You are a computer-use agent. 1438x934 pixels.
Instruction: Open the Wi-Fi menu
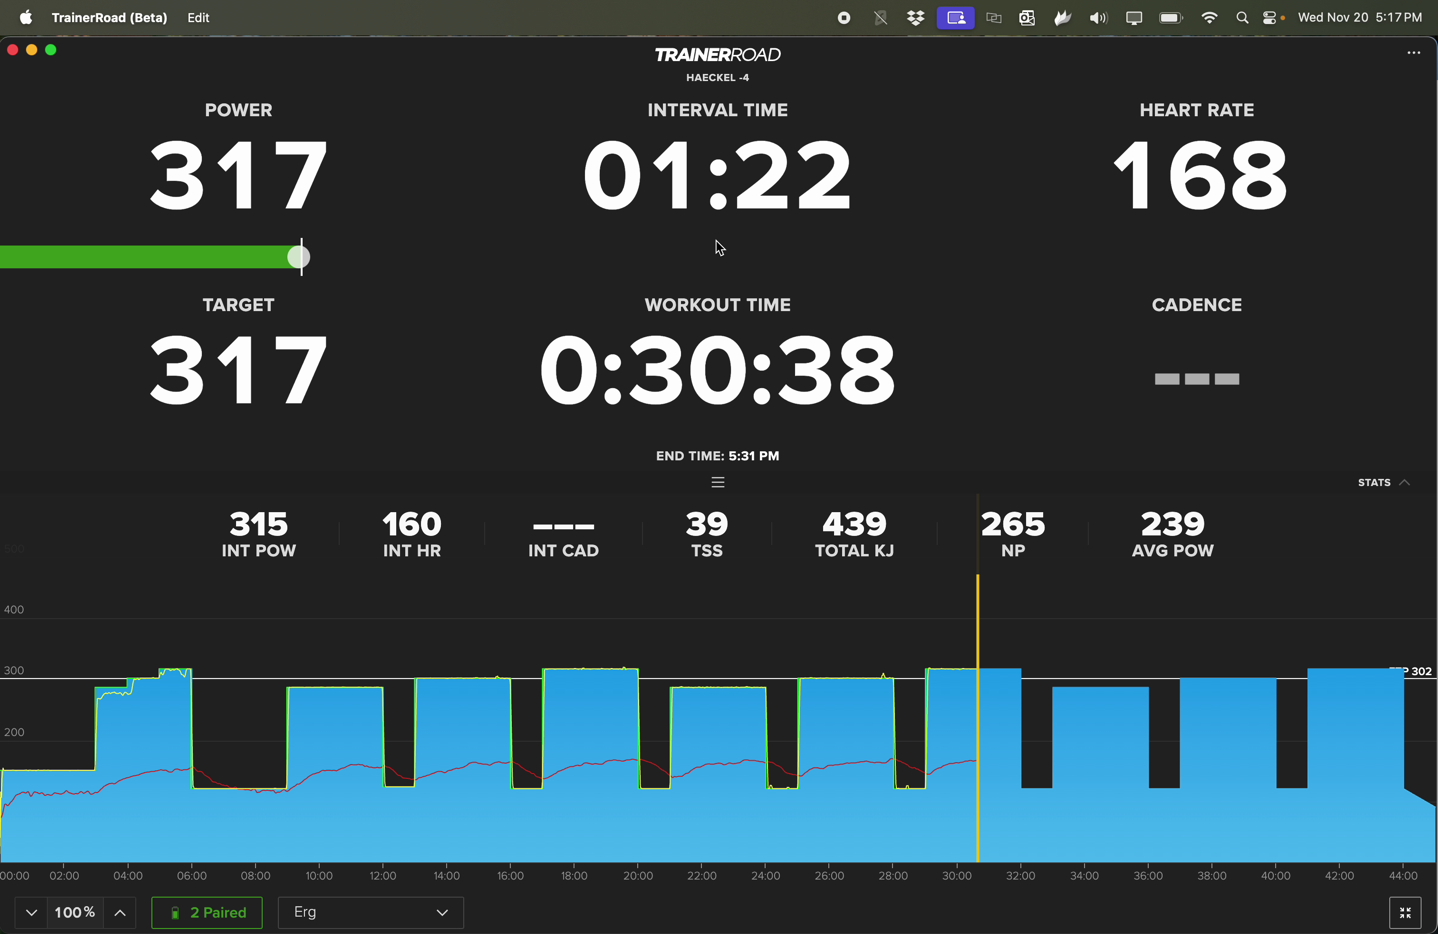(x=1209, y=17)
